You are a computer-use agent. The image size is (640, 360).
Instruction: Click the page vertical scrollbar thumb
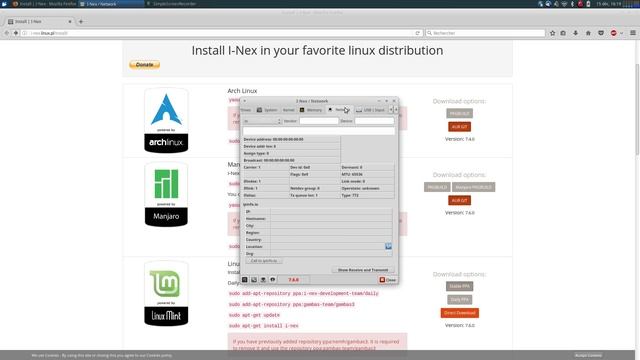tap(637, 109)
